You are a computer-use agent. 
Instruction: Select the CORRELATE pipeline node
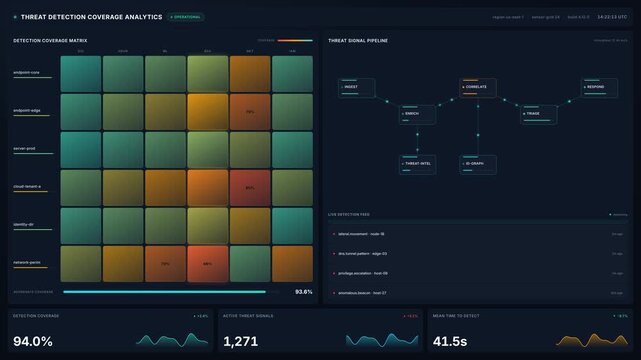pyautogui.click(x=478, y=88)
